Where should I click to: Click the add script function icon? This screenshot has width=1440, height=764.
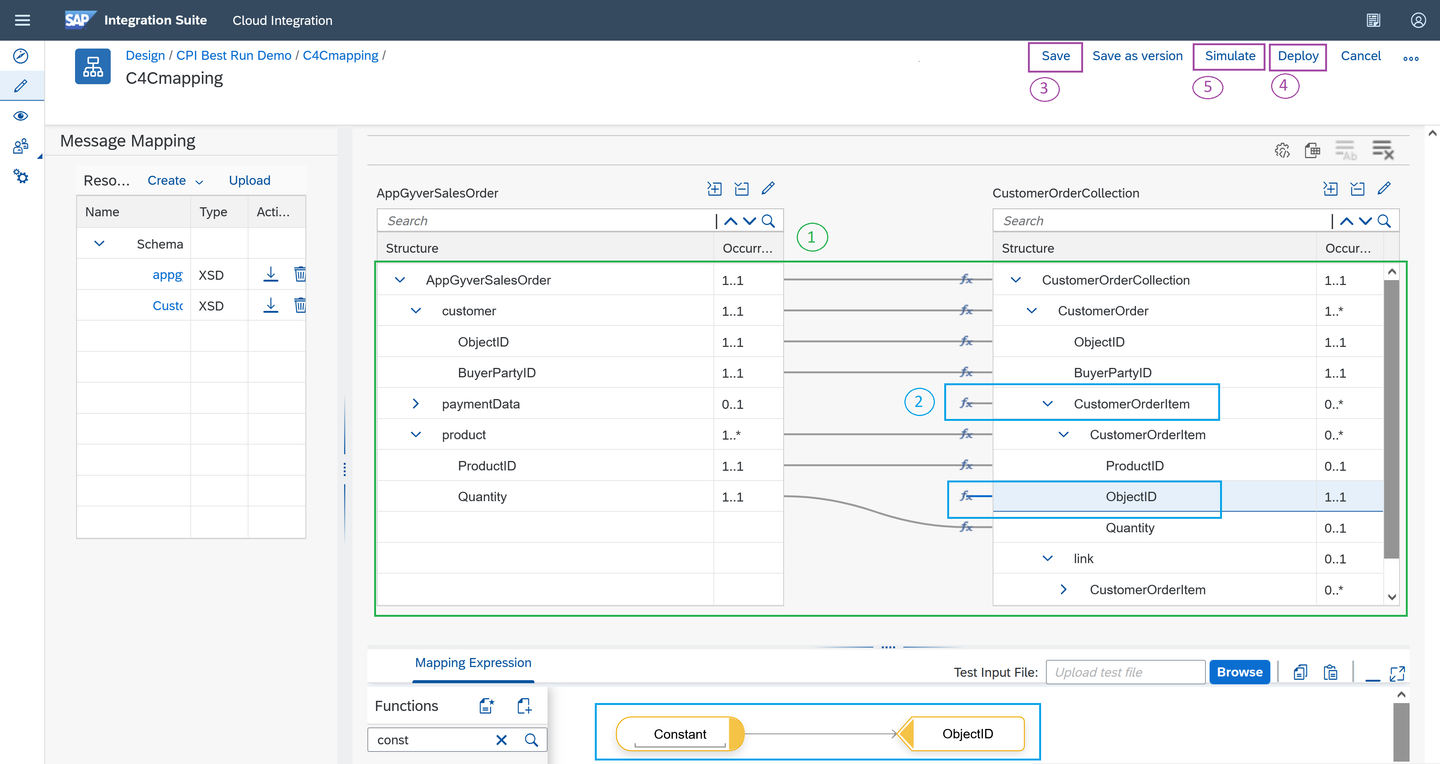524,706
